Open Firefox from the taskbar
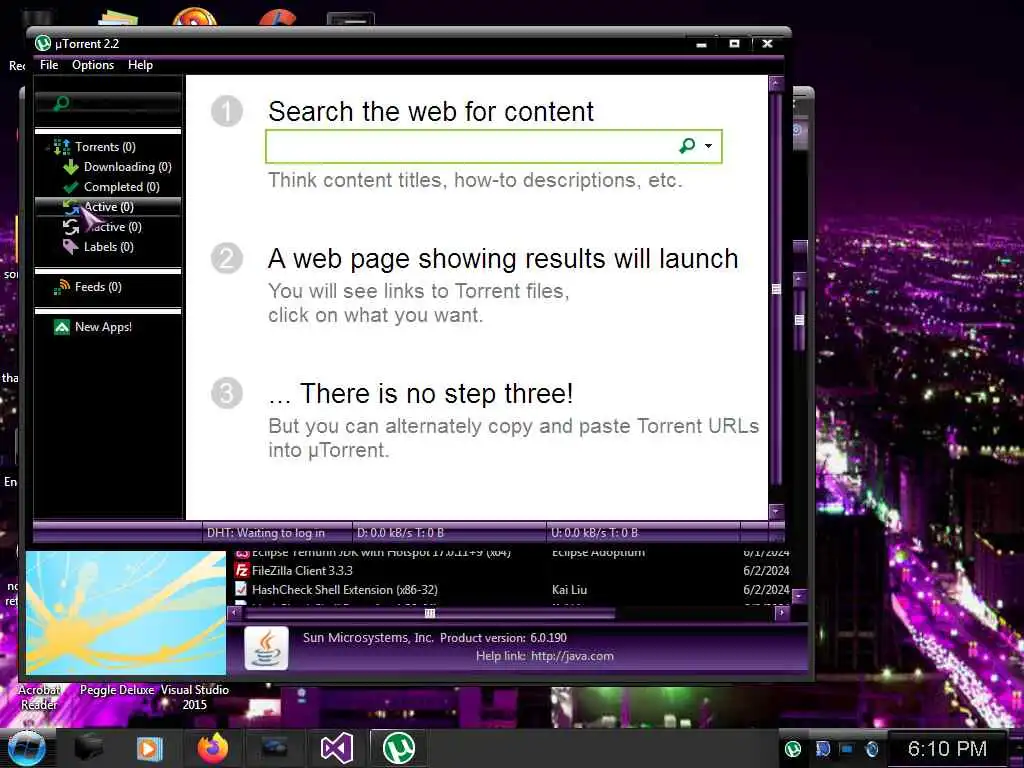Screen dimensions: 1024x768 pos(213,748)
